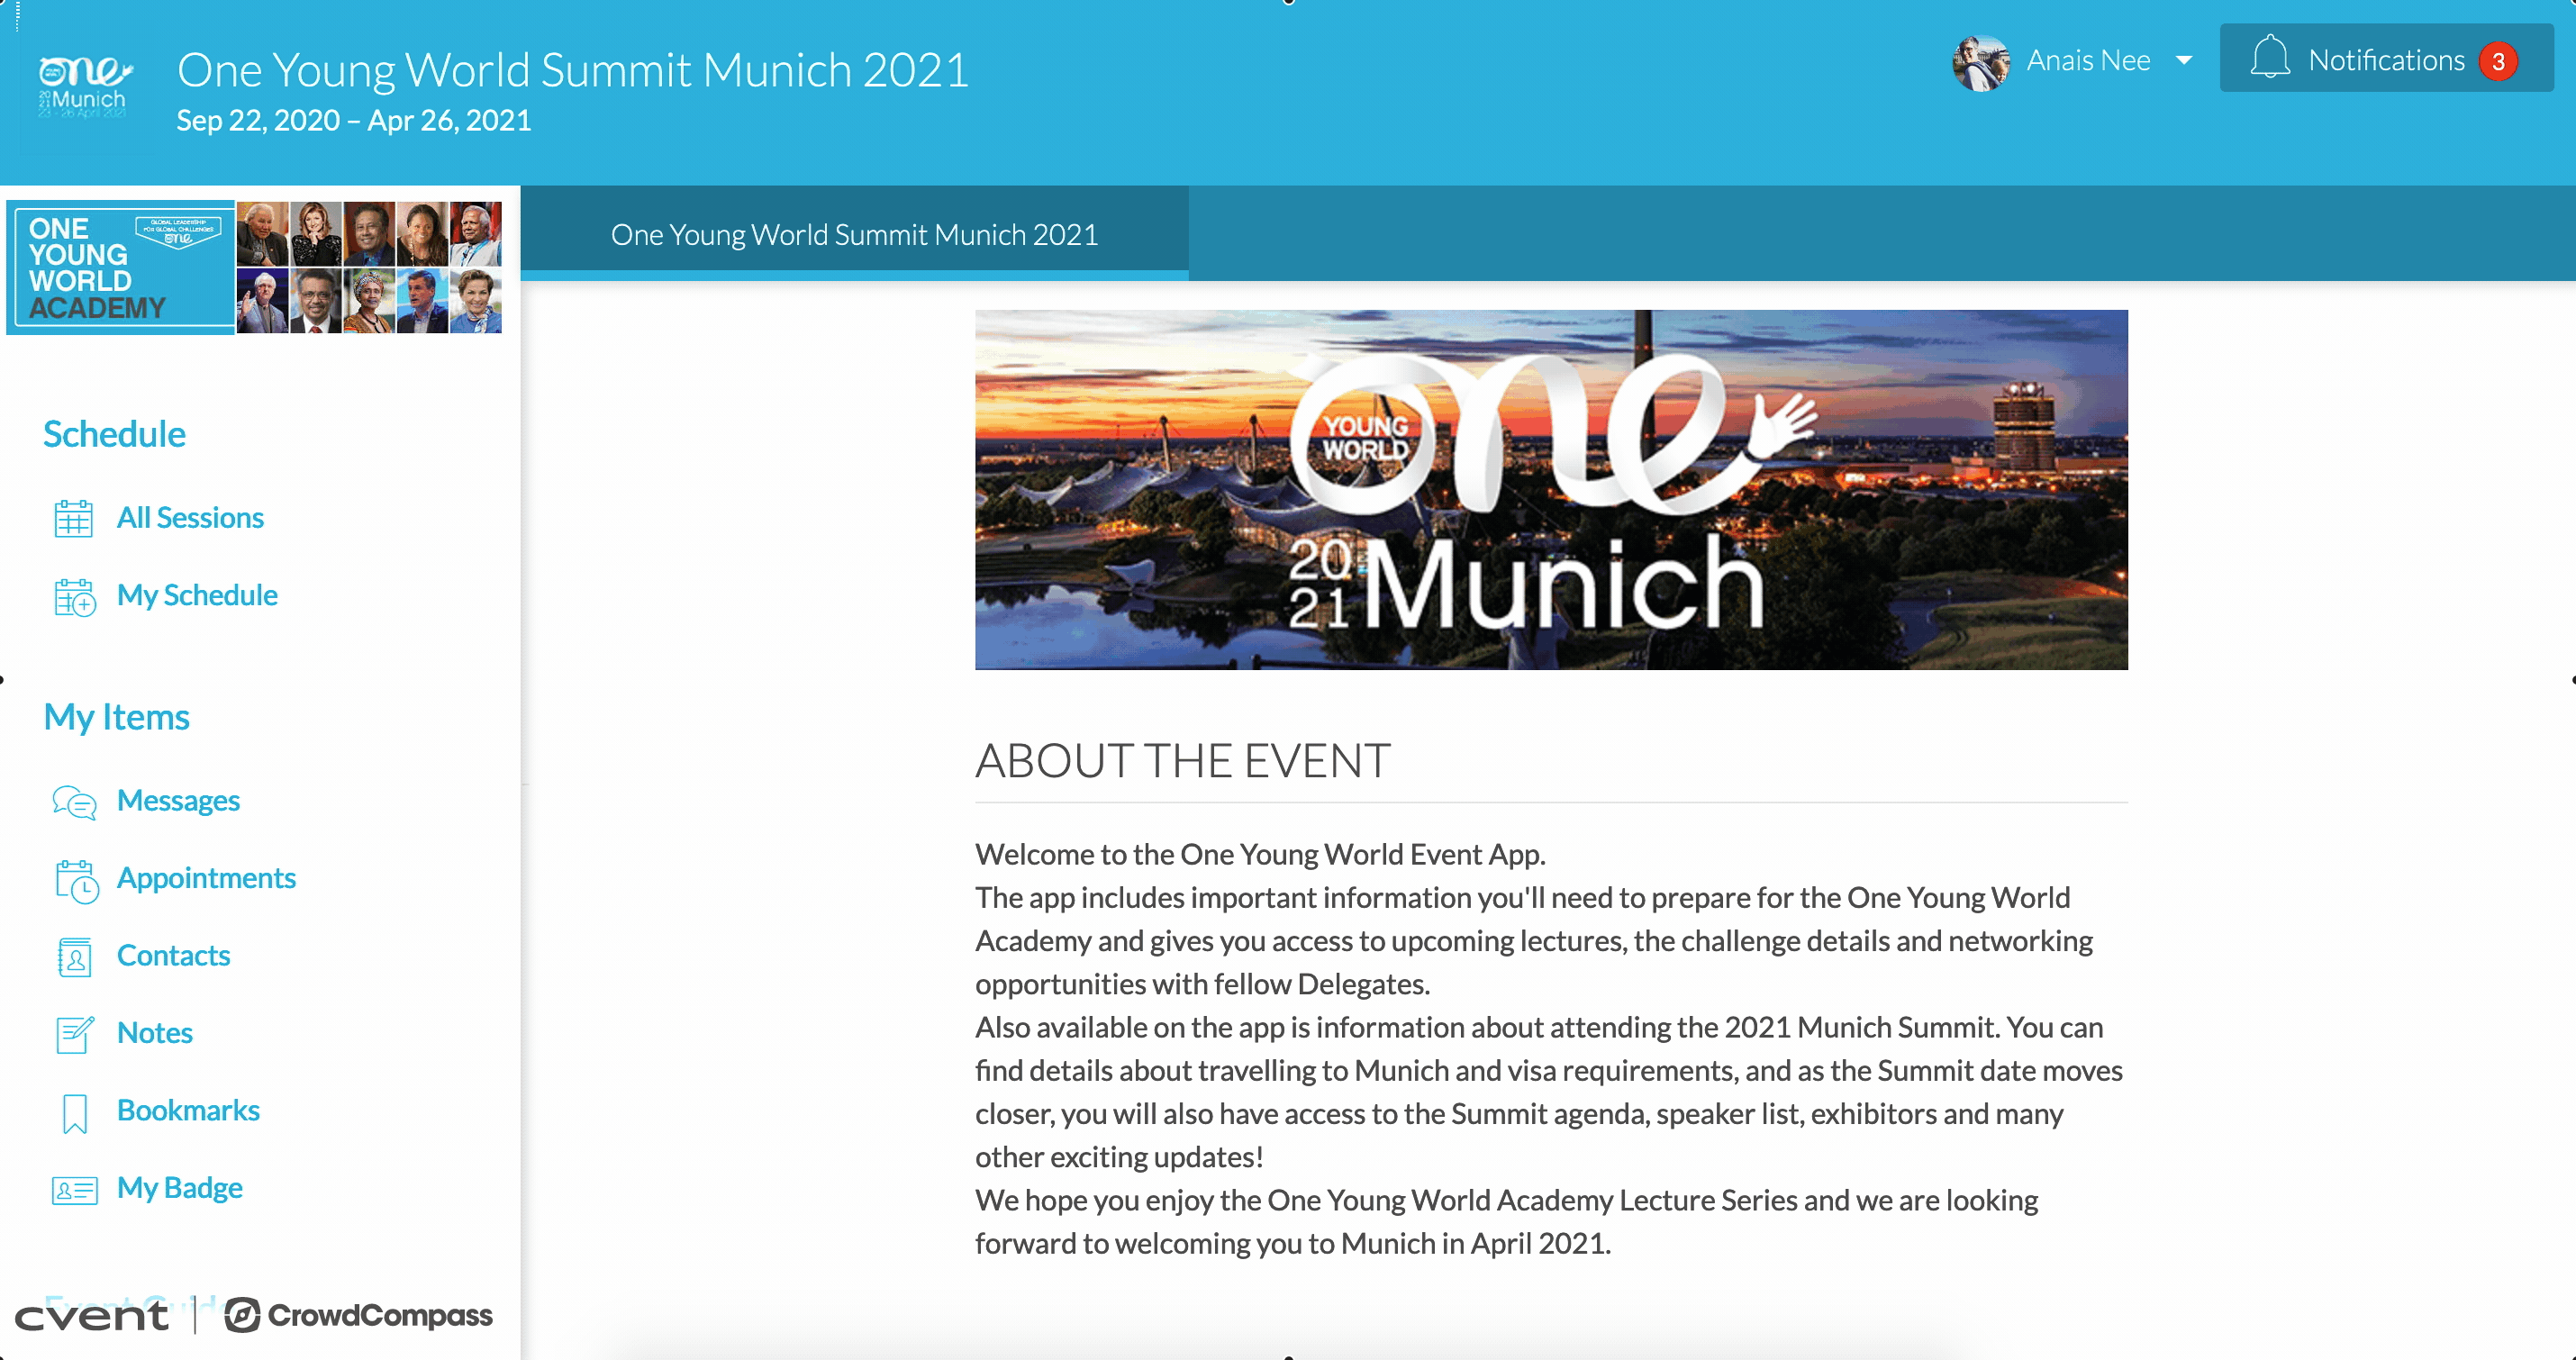Click the cvent logo
The width and height of the screenshot is (2576, 1360).
[x=91, y=1315]
